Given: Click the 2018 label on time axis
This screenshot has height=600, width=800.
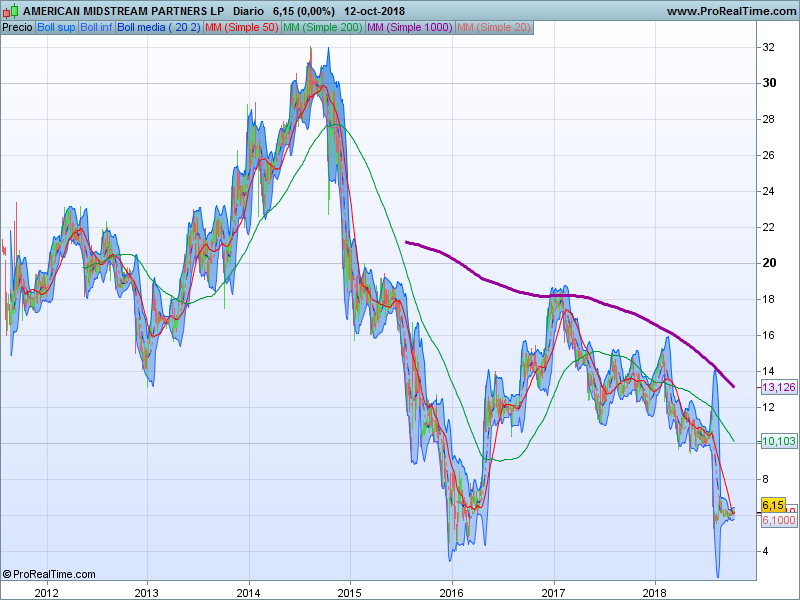Looking at the screenshot, I should 655,593.
